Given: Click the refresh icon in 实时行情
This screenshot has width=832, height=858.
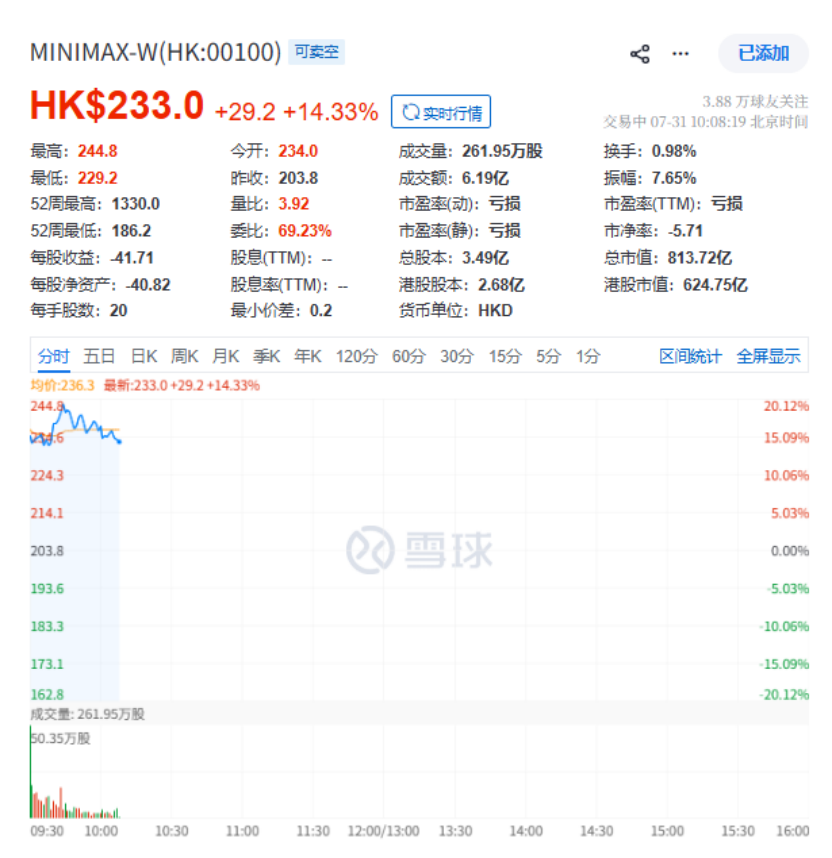Looking at the screenshot, I should click(x=411, y=112).
